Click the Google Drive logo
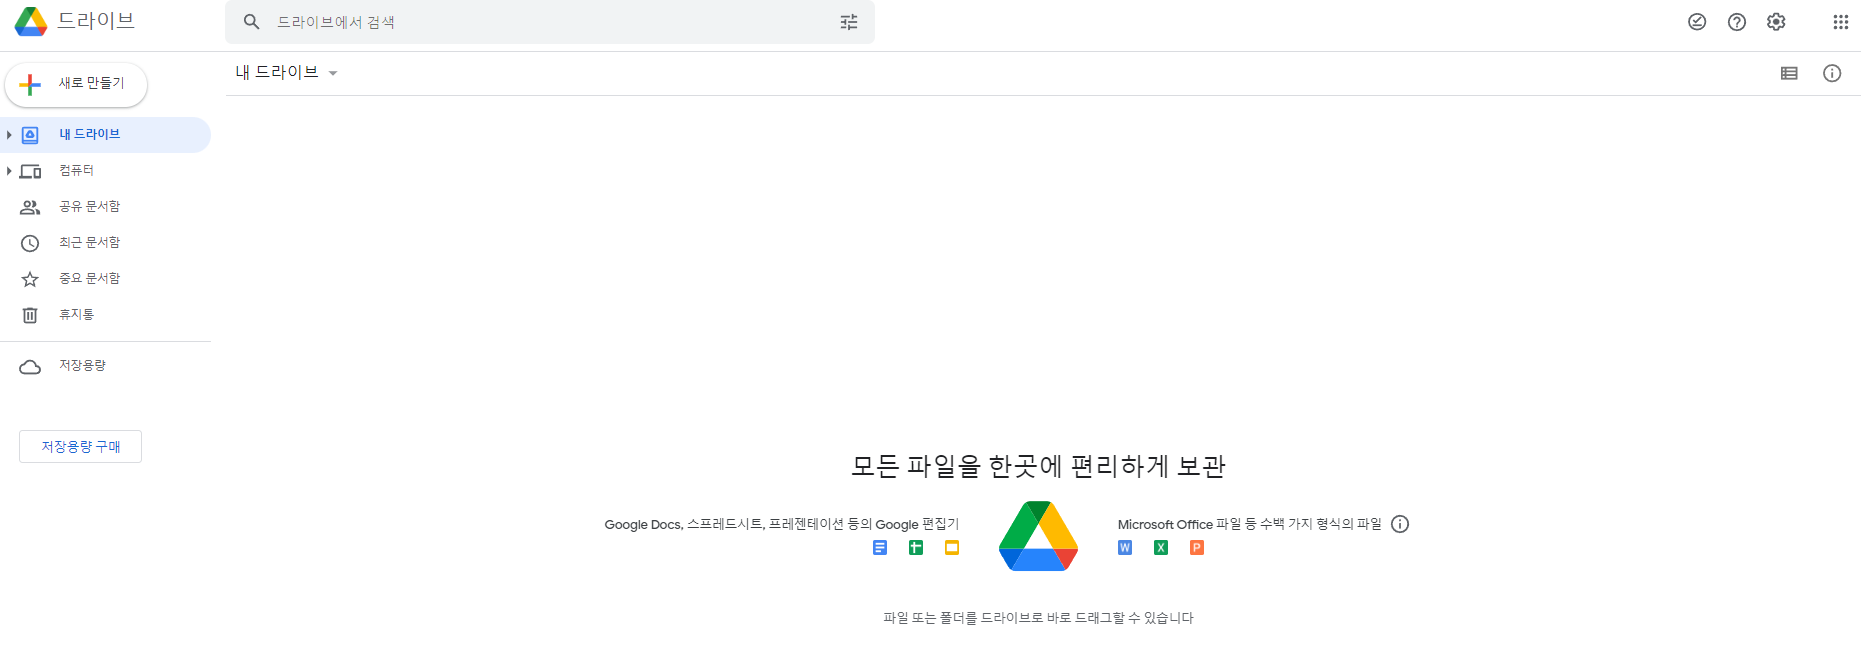The height and width of the screenshot is (650, 1861). [31, 21]
